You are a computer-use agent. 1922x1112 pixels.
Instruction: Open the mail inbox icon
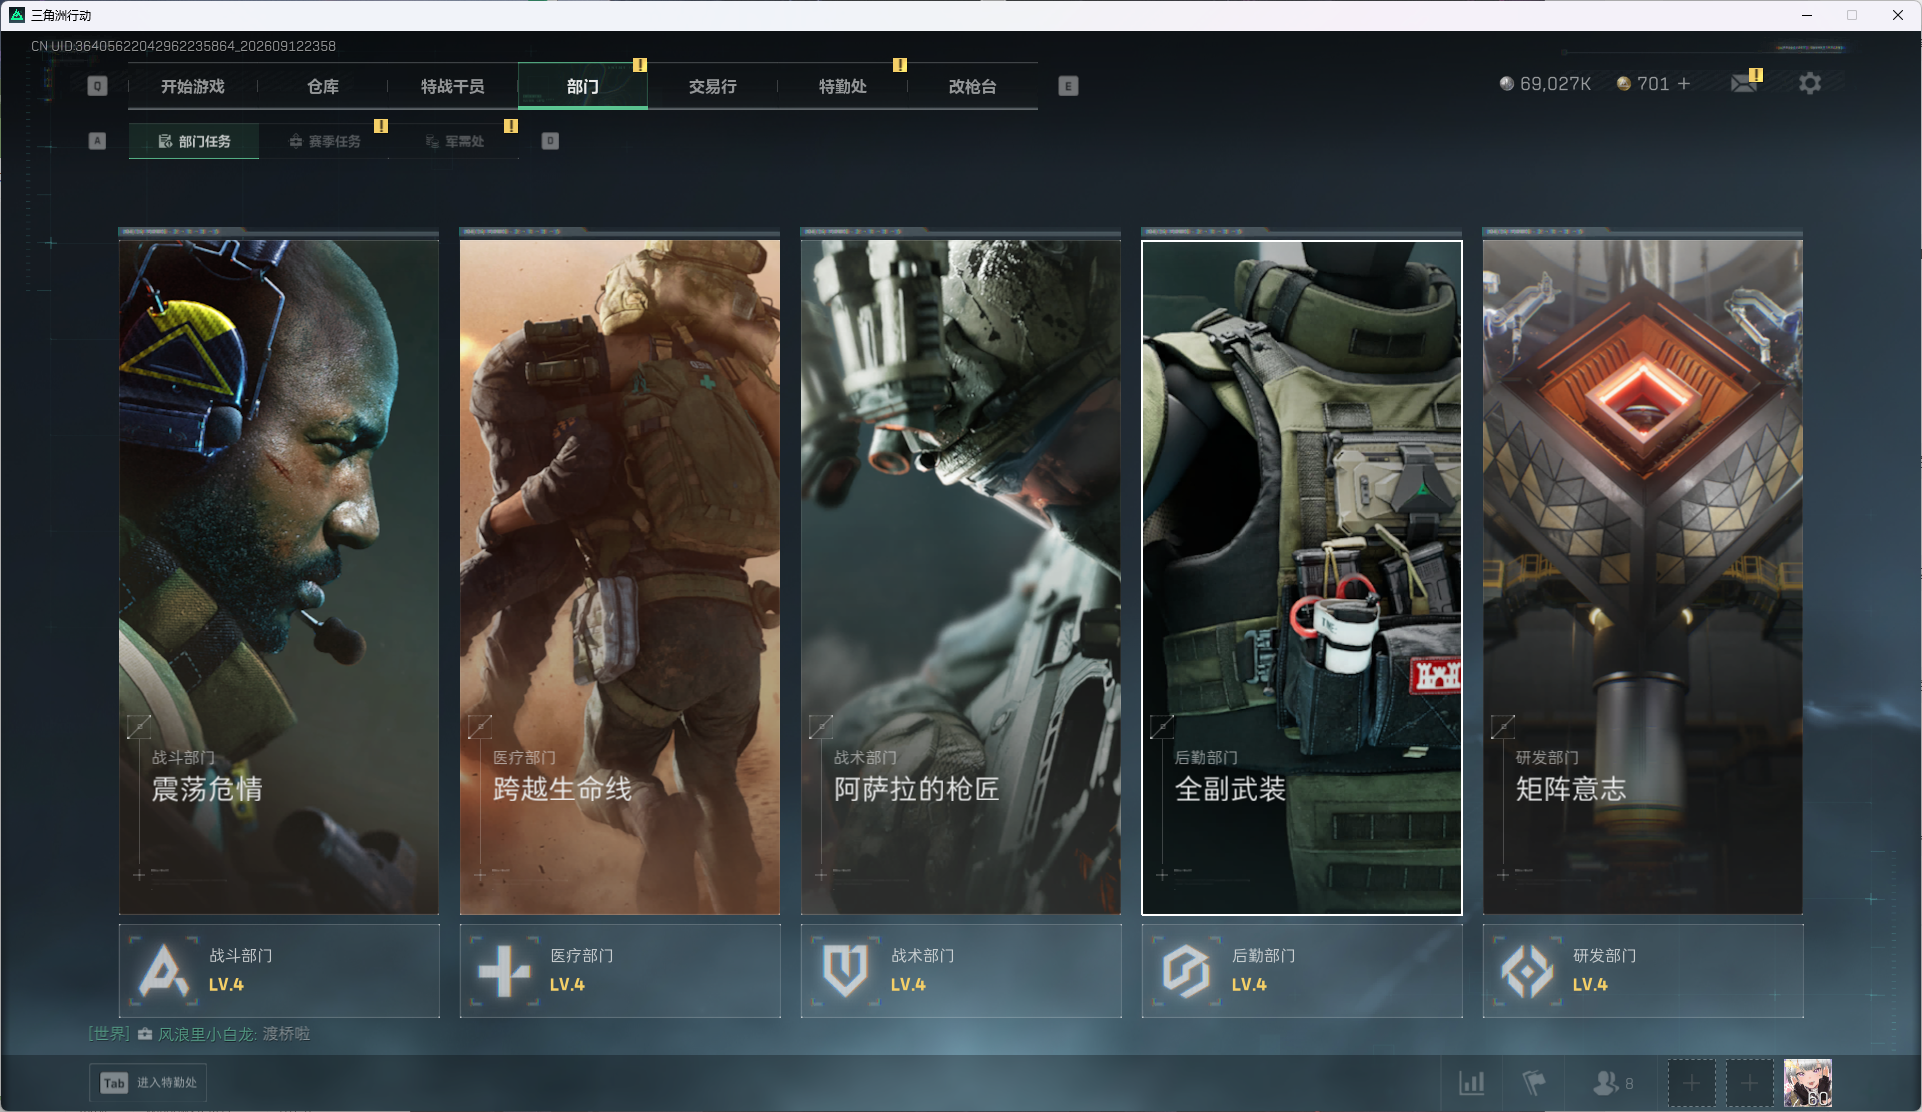1744,83
